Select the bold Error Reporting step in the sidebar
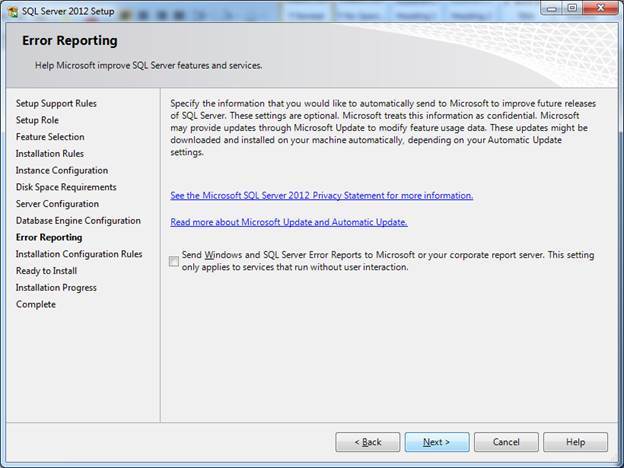Image resolution: width=624 pixels, height=468 pixels. point(49,237)
